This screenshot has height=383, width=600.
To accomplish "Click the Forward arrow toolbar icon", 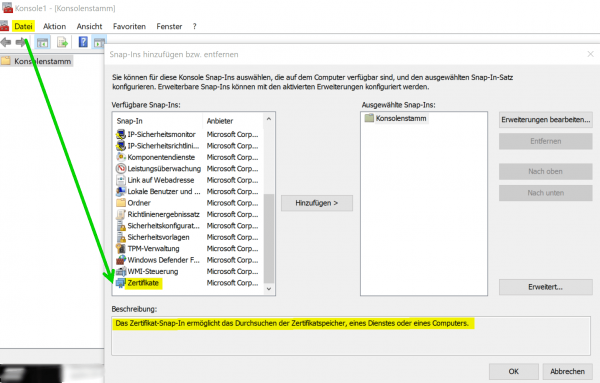I will click(x=21, y=42).
